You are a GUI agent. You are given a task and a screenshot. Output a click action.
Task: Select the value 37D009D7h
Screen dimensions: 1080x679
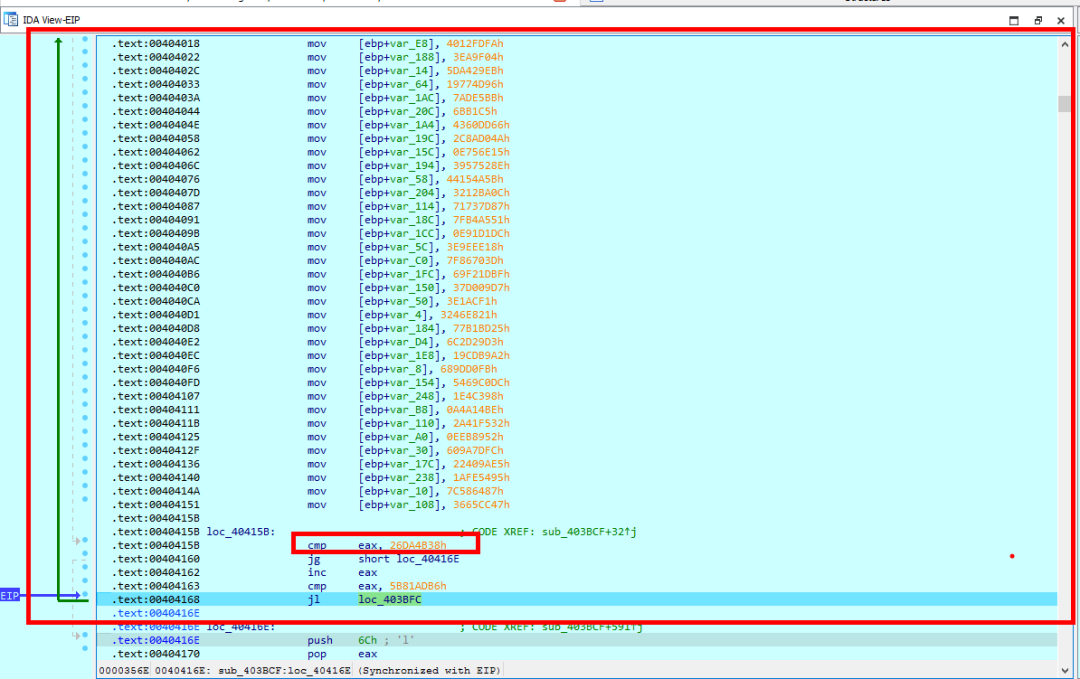tap(481, 288)
